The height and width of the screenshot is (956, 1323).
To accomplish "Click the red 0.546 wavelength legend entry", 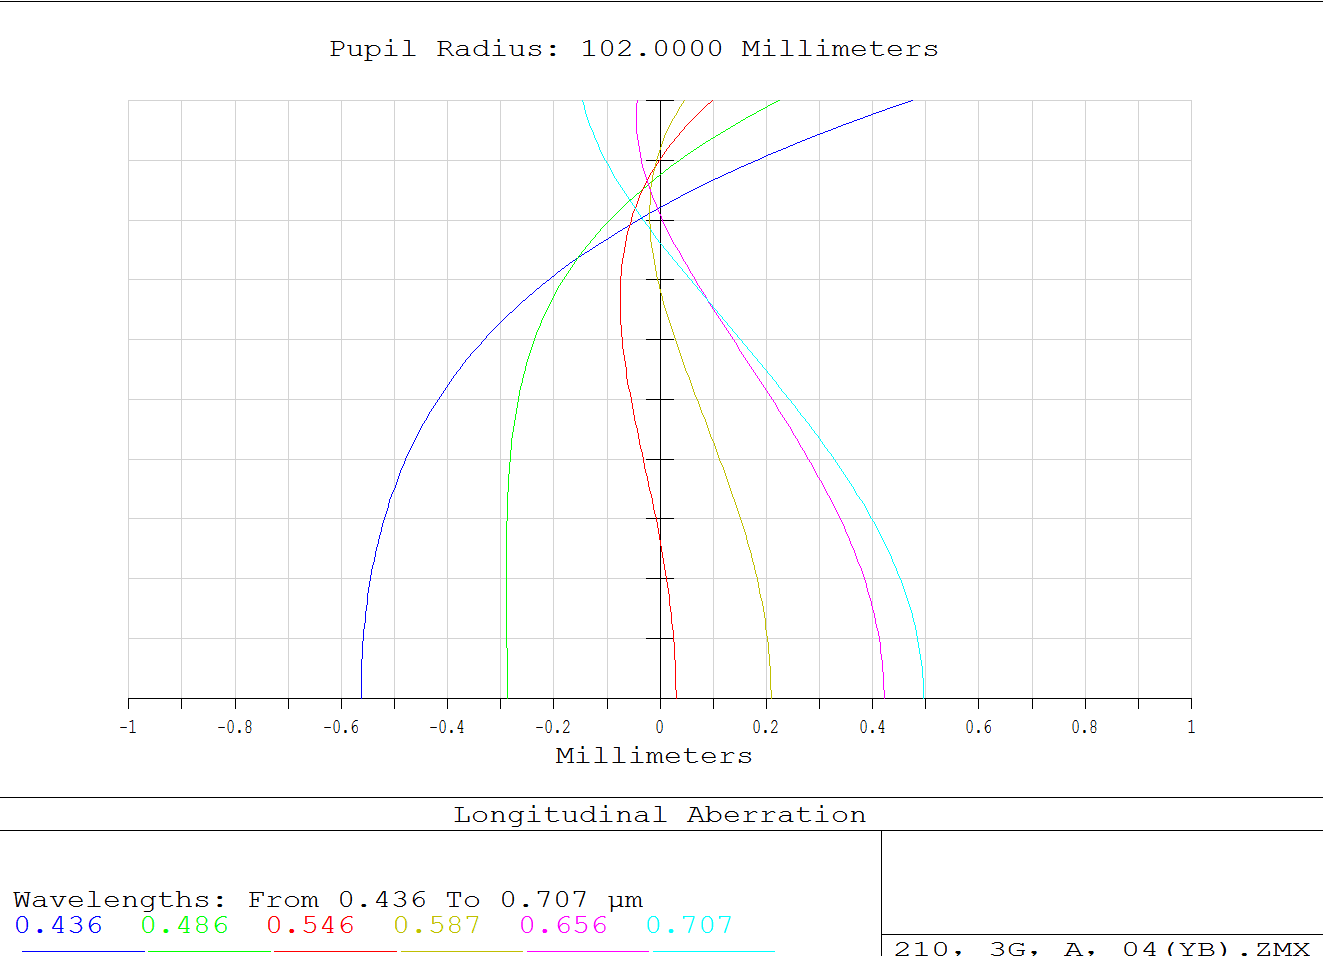I will coord(311,925).
